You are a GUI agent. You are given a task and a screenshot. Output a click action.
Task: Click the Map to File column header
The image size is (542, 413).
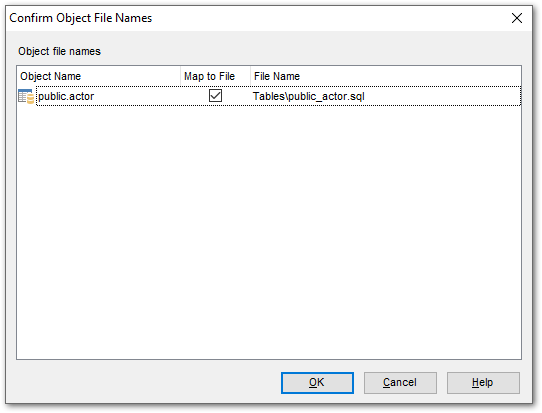pos(215,76)
